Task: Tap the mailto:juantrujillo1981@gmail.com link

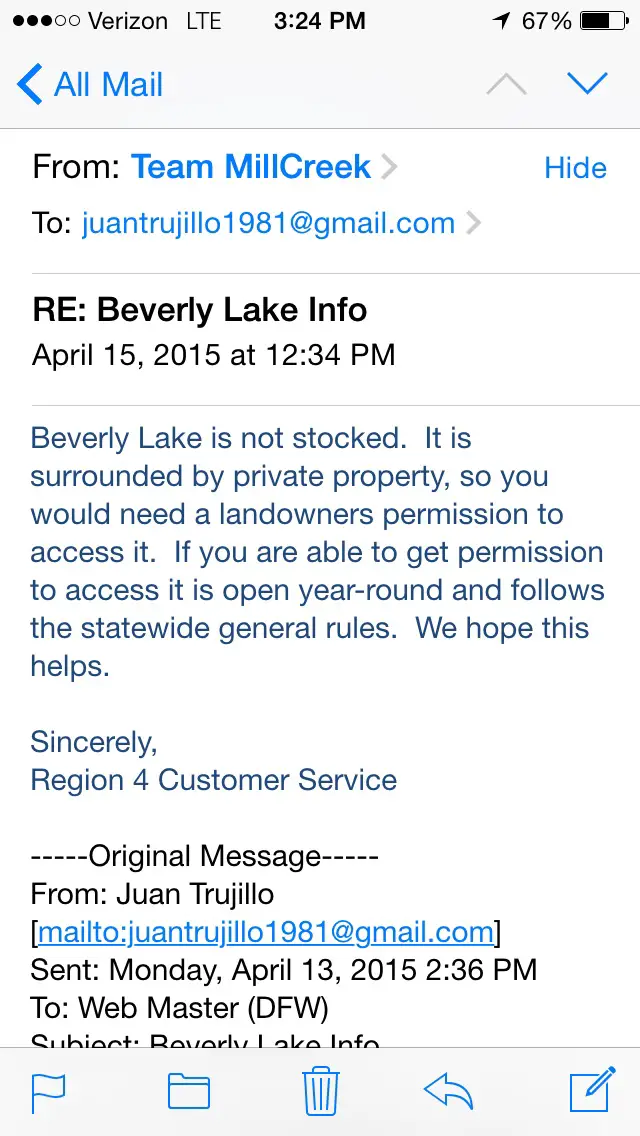Action: click(265, 933)
